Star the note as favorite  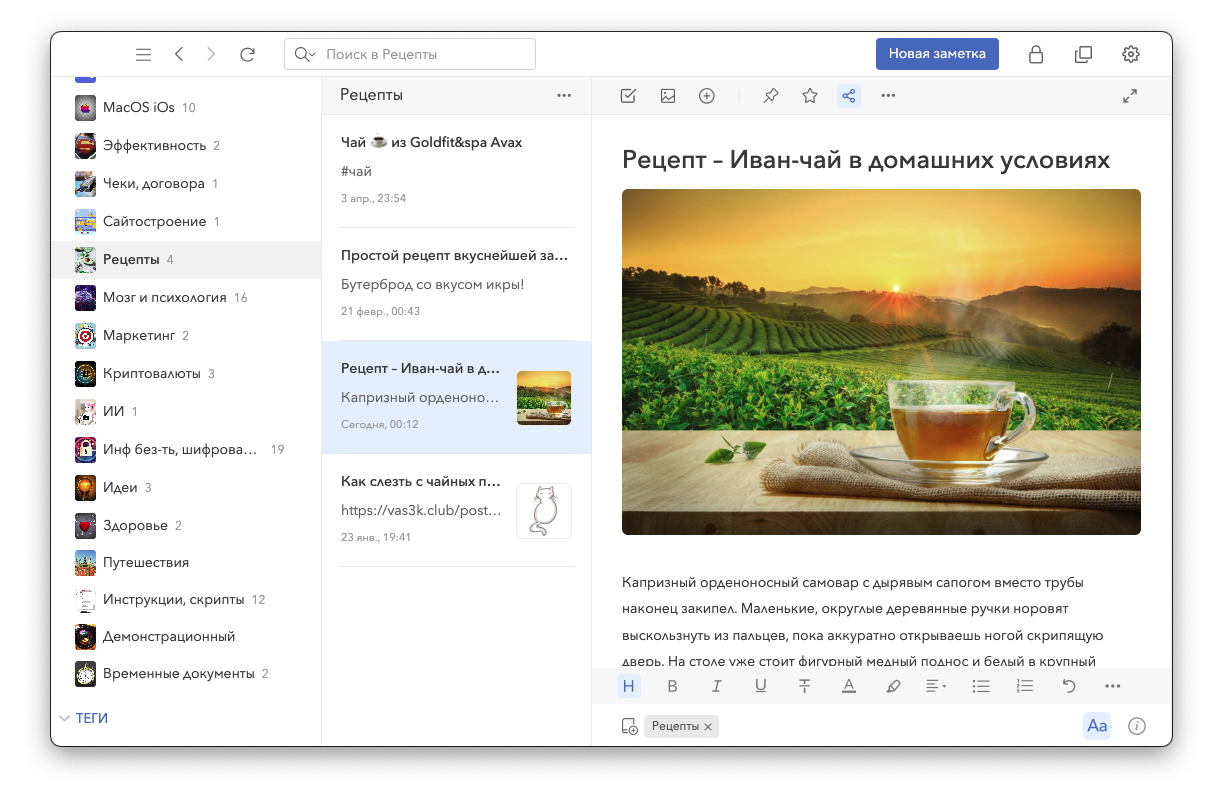[810, 96]
